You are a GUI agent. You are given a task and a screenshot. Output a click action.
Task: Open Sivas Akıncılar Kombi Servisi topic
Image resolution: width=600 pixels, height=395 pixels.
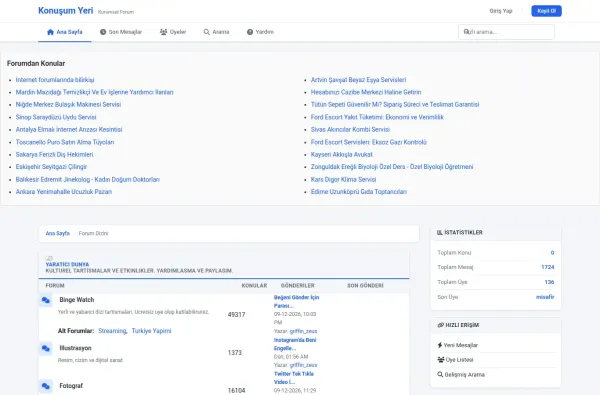coord(351,130)
